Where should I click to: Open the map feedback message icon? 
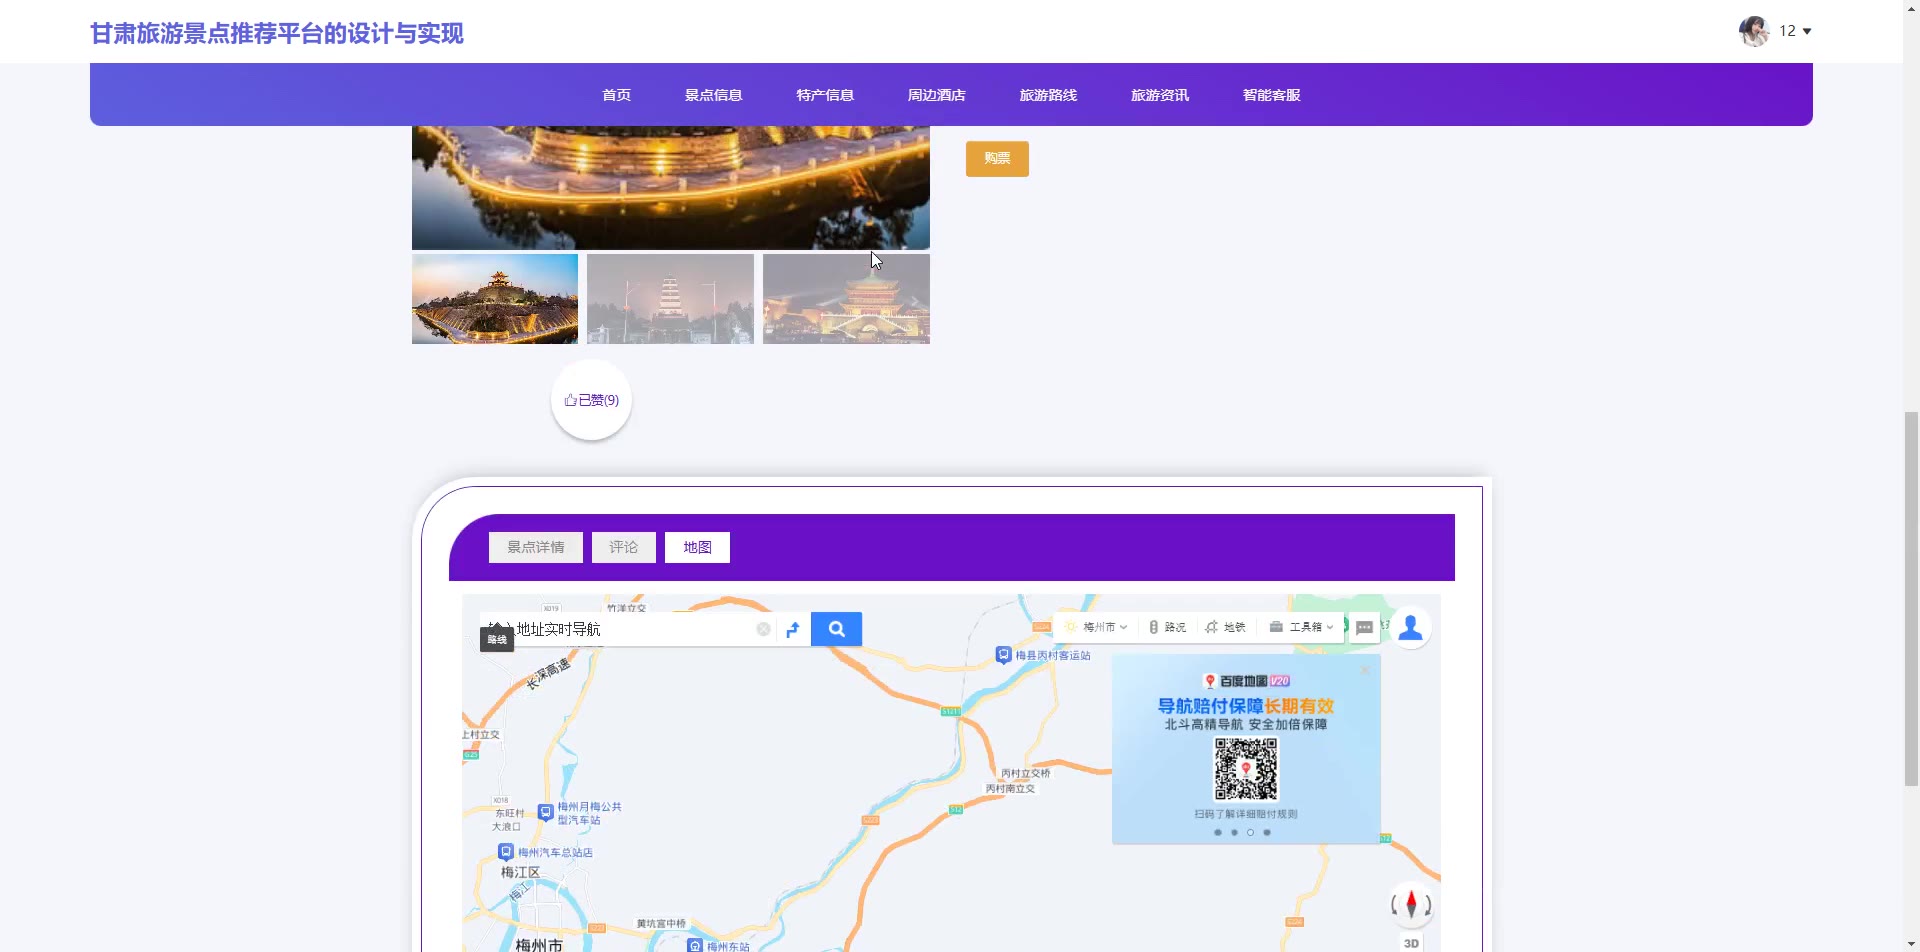pos(1364,627)
